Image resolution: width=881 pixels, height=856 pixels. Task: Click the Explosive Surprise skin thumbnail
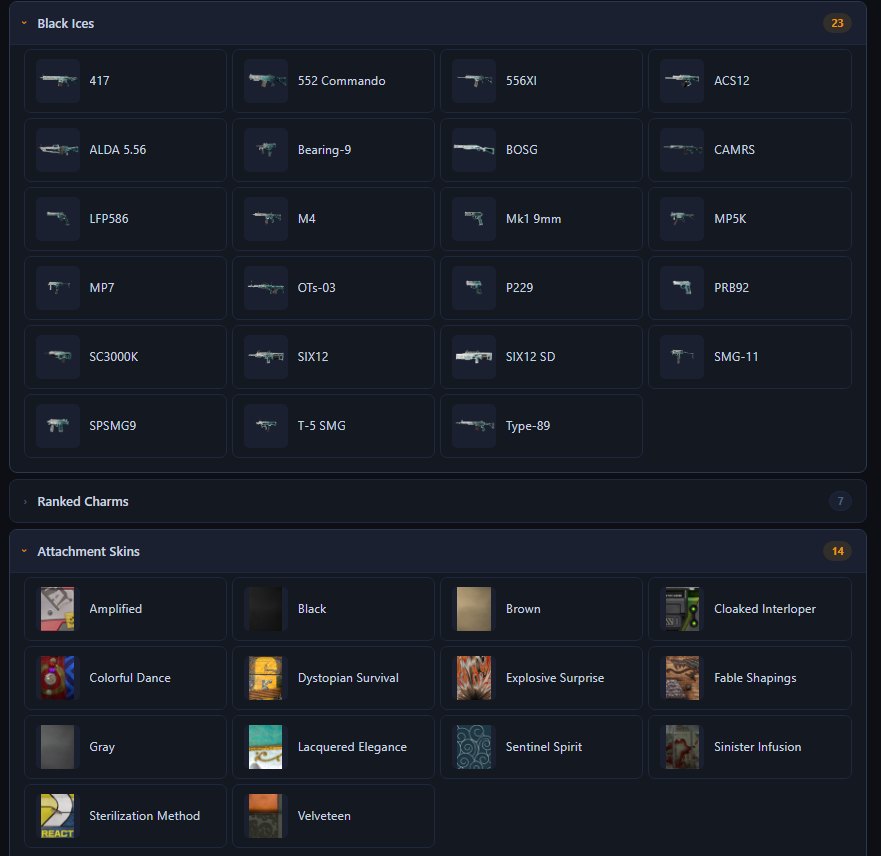(474, 678)
